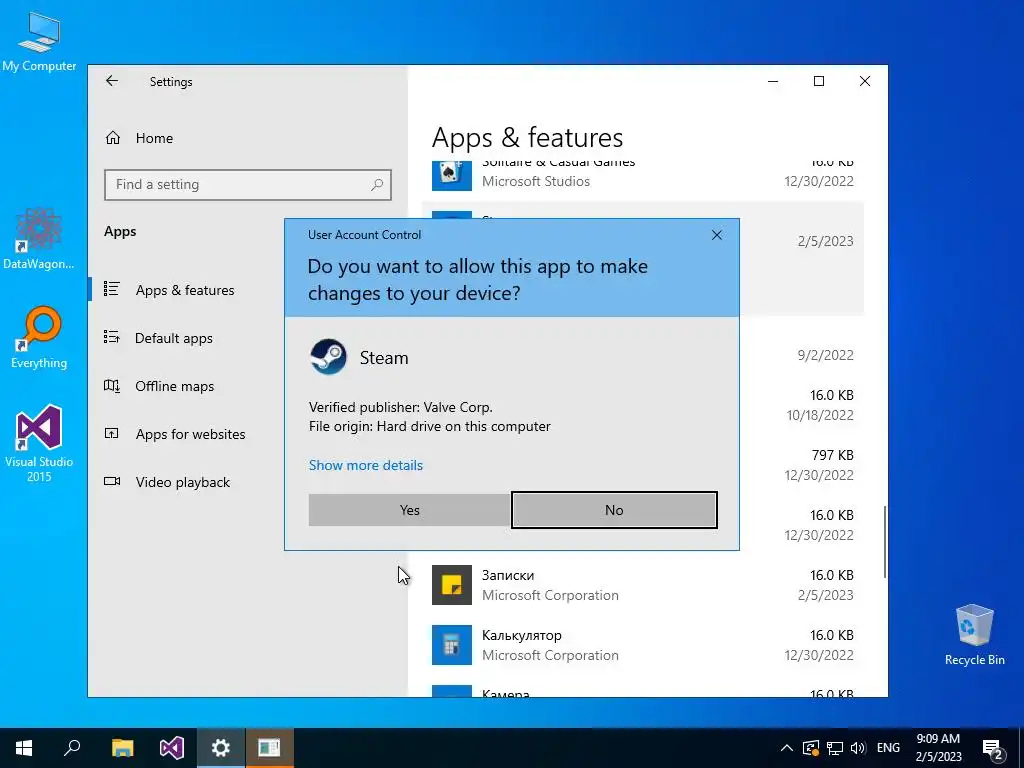Screen dimensions: 1024x768
Task: Open Recycle Bin on desktop
Action: click(x=974, y=635)
